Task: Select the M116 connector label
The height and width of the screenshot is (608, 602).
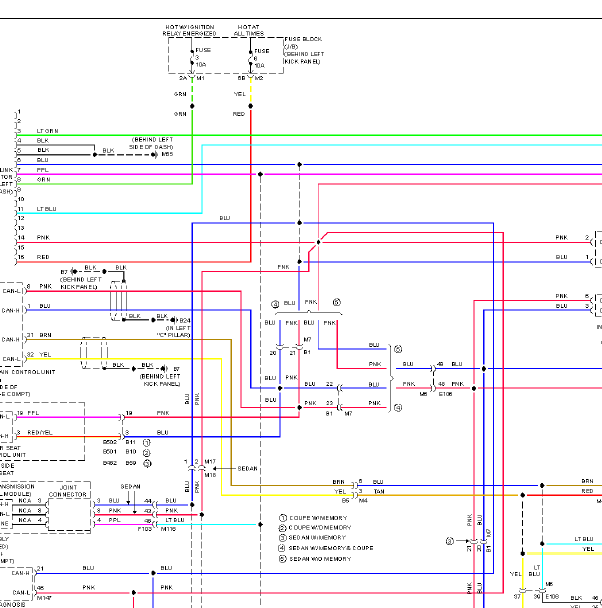Action: pyautogui.click(x=168, y=529)
